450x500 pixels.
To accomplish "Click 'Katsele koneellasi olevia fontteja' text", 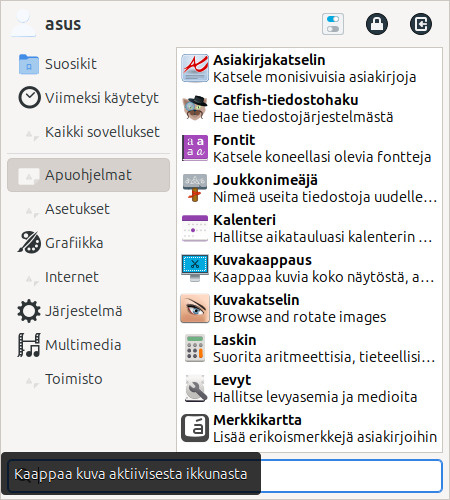I will coord(322,157).
